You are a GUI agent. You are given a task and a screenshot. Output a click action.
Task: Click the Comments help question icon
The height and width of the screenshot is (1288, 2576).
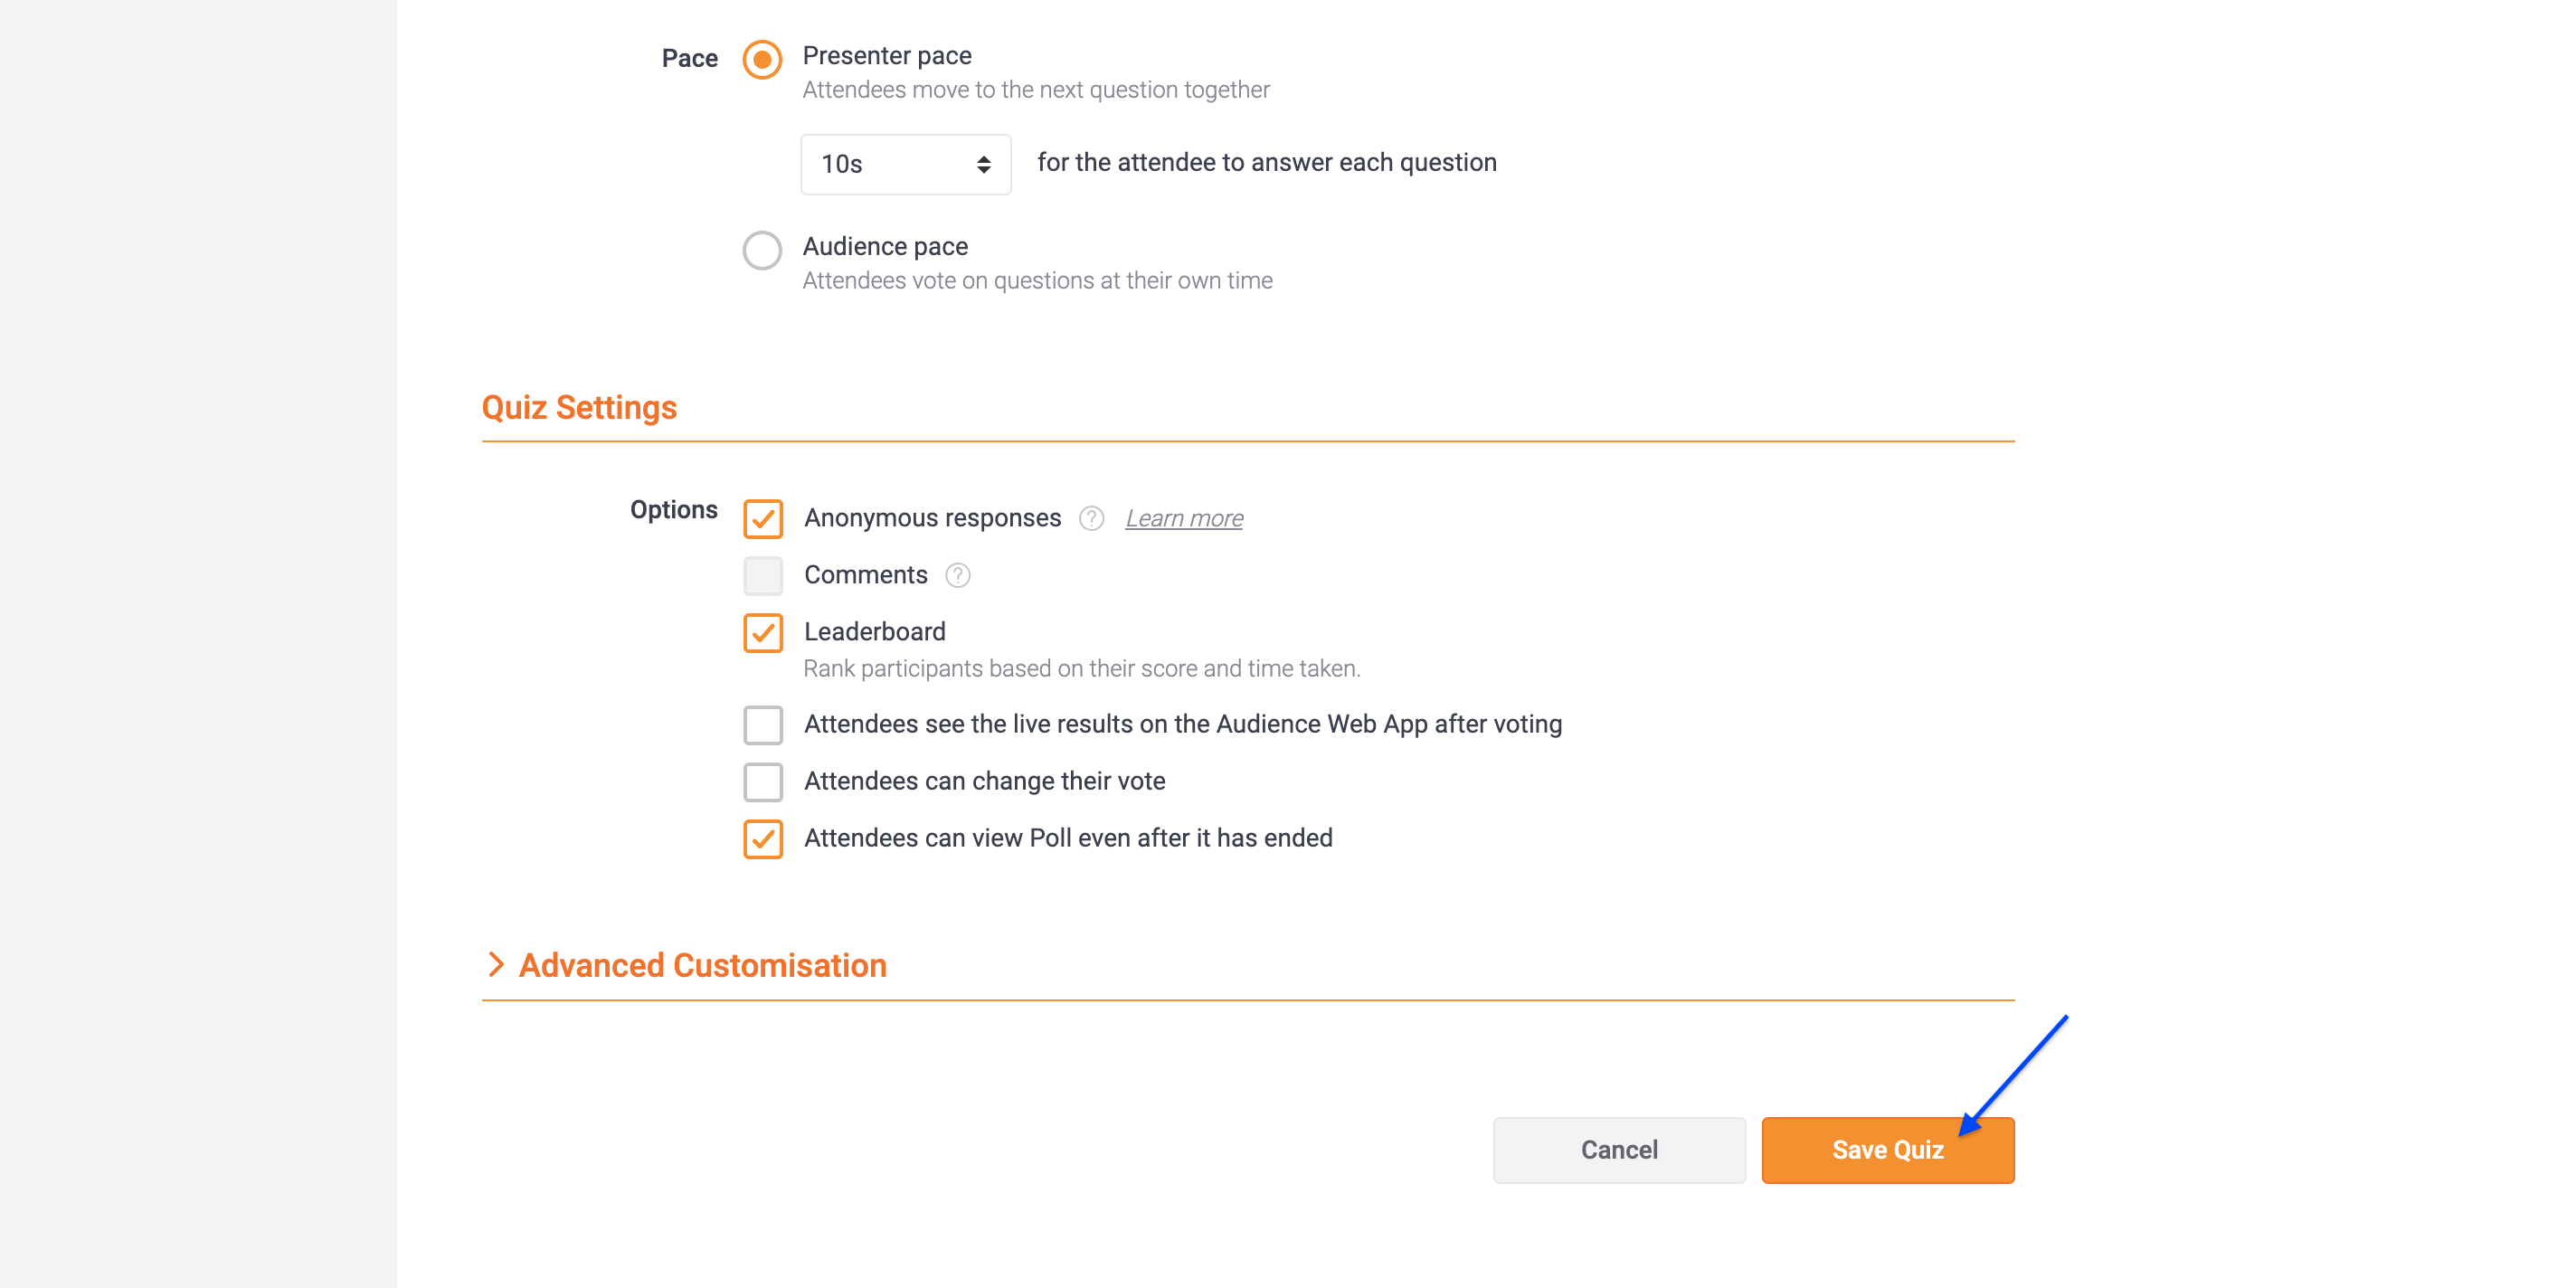click(x=957, y=575)
